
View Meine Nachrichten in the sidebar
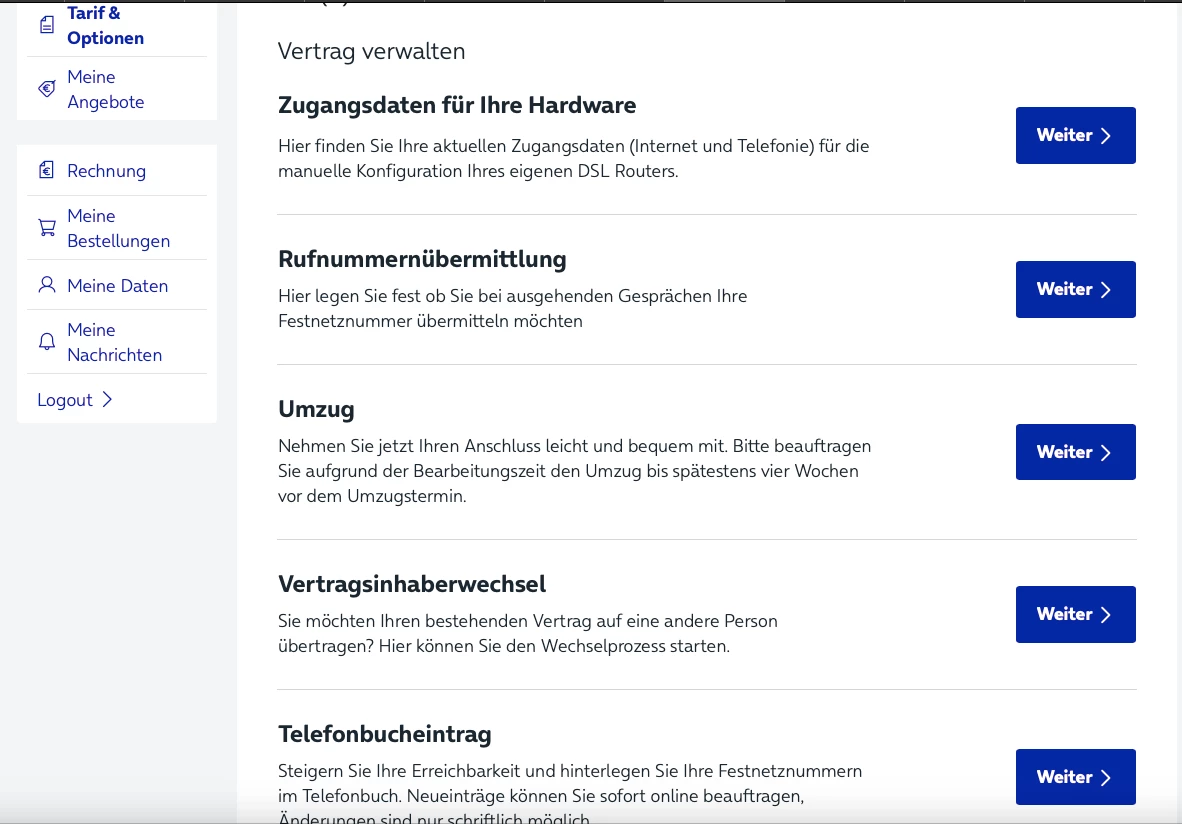[114, 342]
